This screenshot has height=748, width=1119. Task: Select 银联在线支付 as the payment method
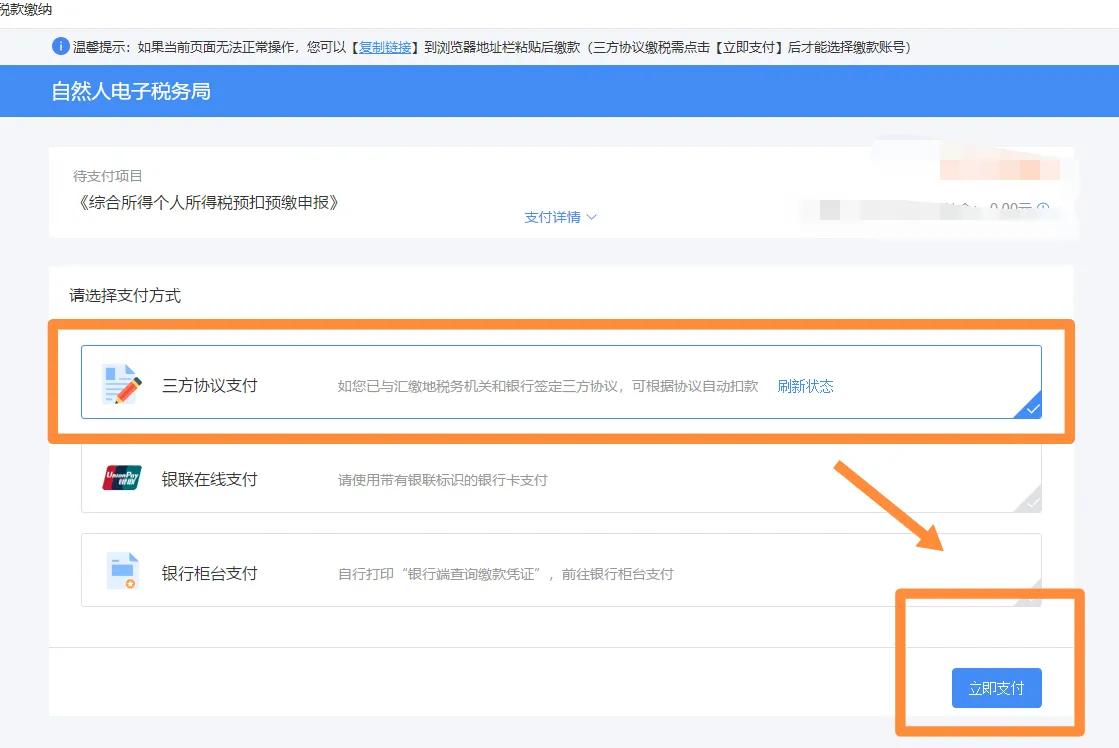point(560,478)
